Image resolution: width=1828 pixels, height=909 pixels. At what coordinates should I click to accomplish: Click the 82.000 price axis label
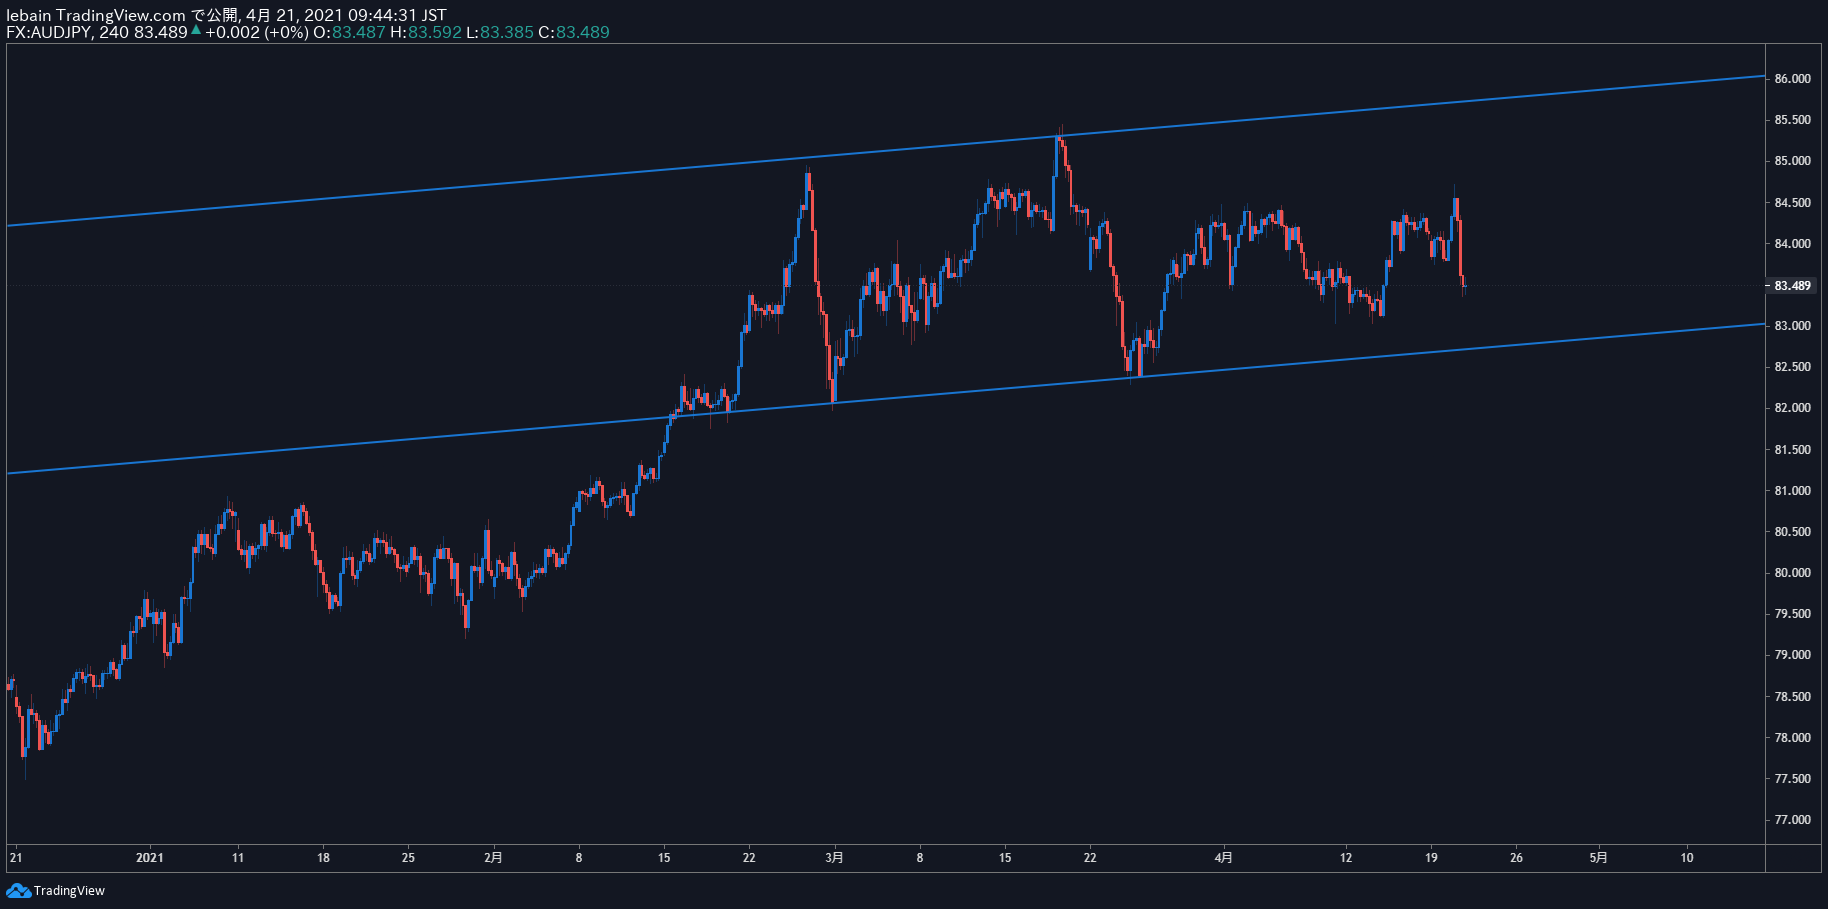coord(1792,407)
